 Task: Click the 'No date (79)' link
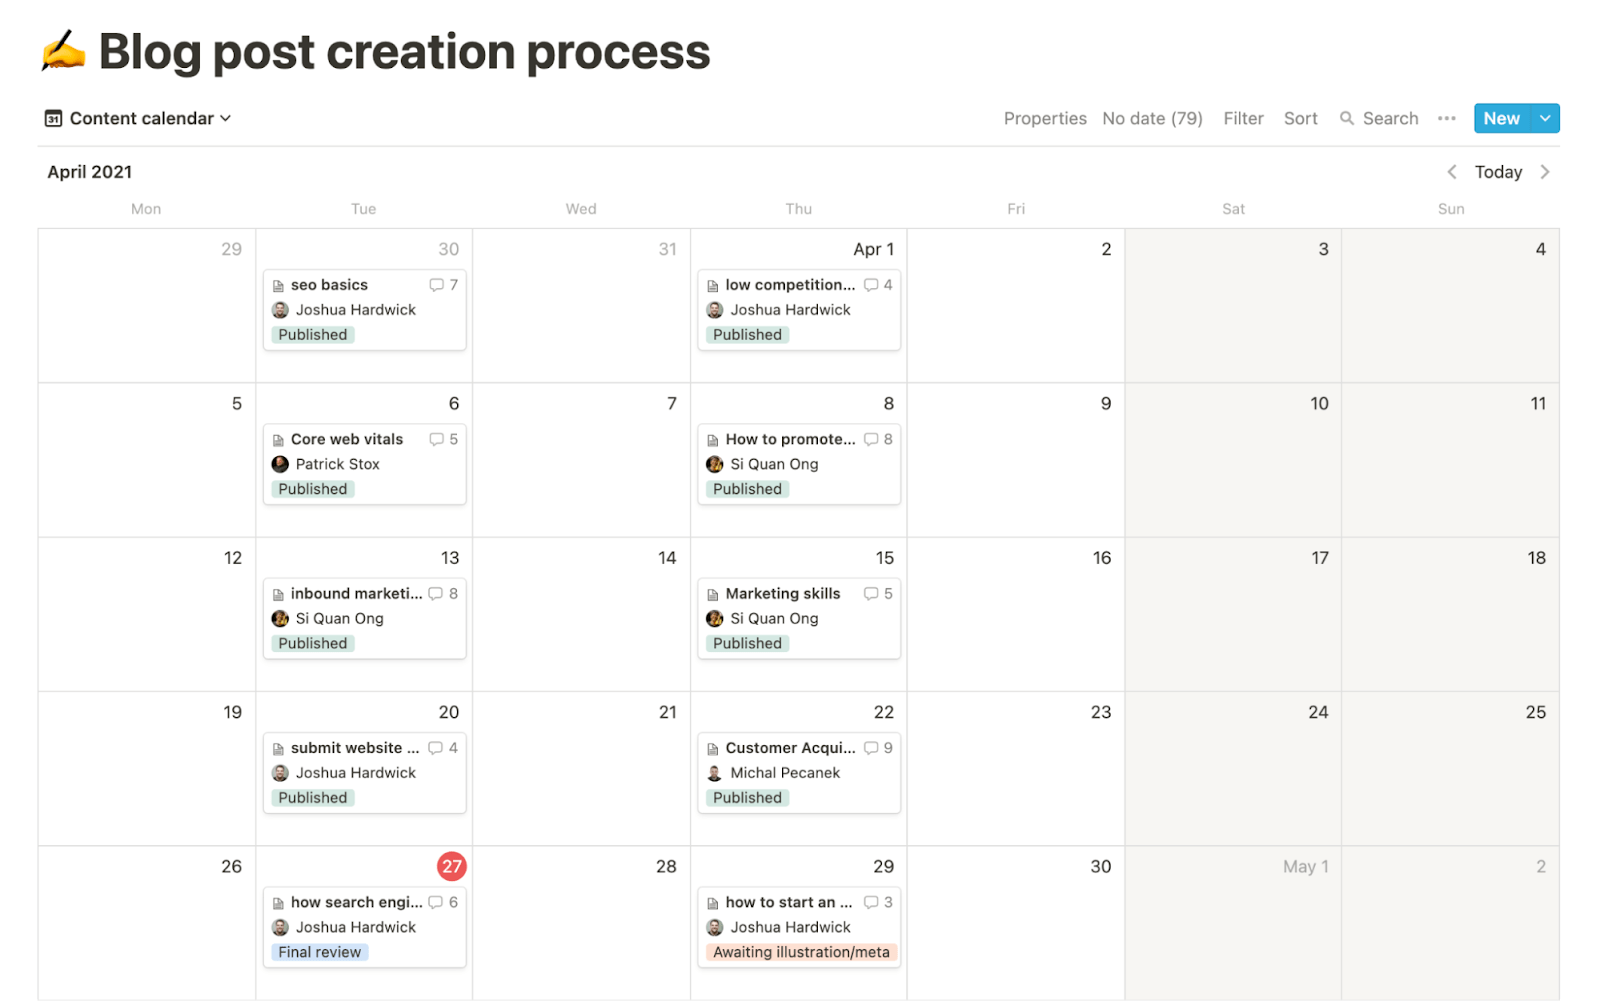pos(1152,118)
